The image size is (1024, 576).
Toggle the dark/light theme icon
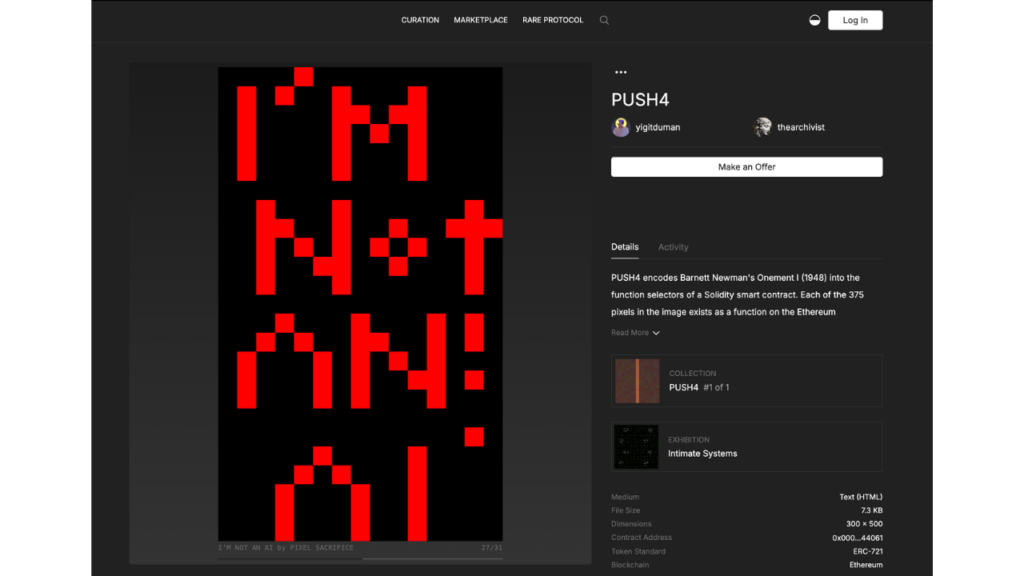(x=815, y=20)
